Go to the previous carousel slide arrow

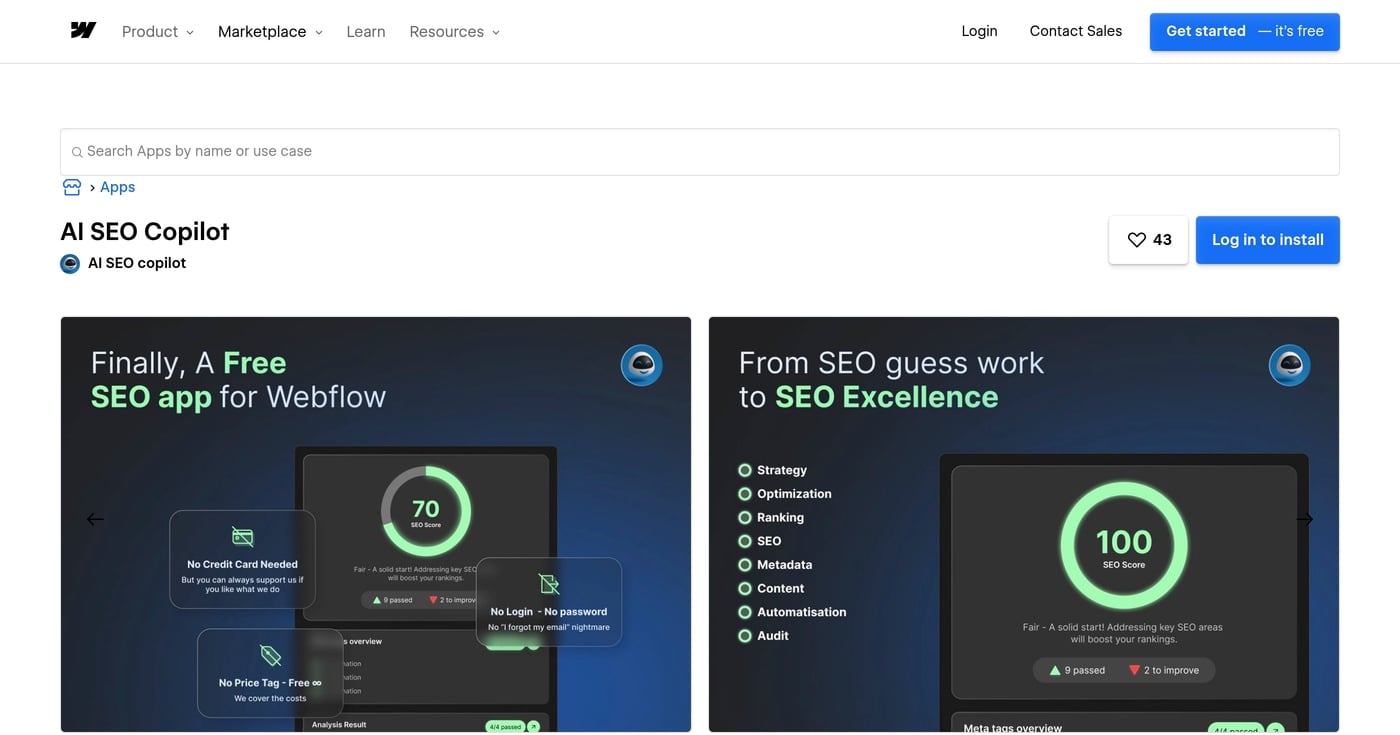[95, 519]
